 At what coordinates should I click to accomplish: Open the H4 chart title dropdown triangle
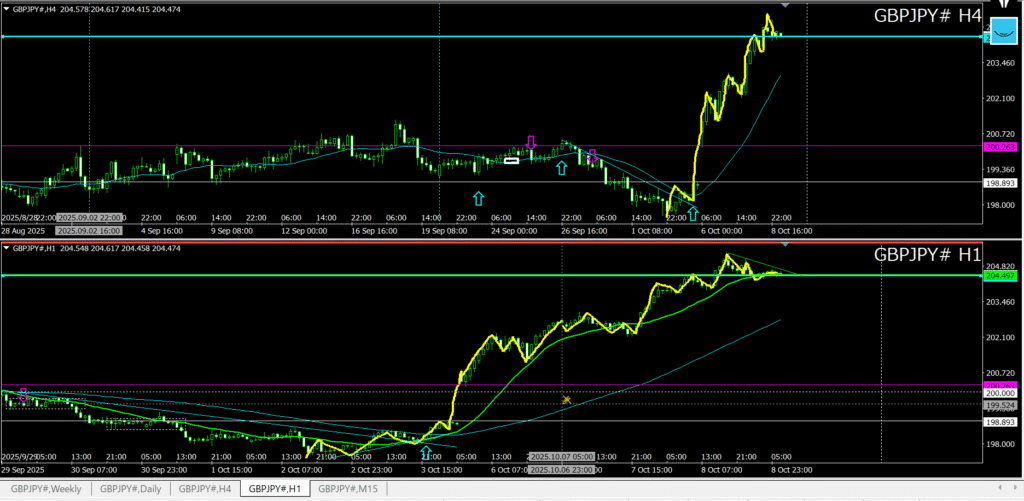click(6, 7)
